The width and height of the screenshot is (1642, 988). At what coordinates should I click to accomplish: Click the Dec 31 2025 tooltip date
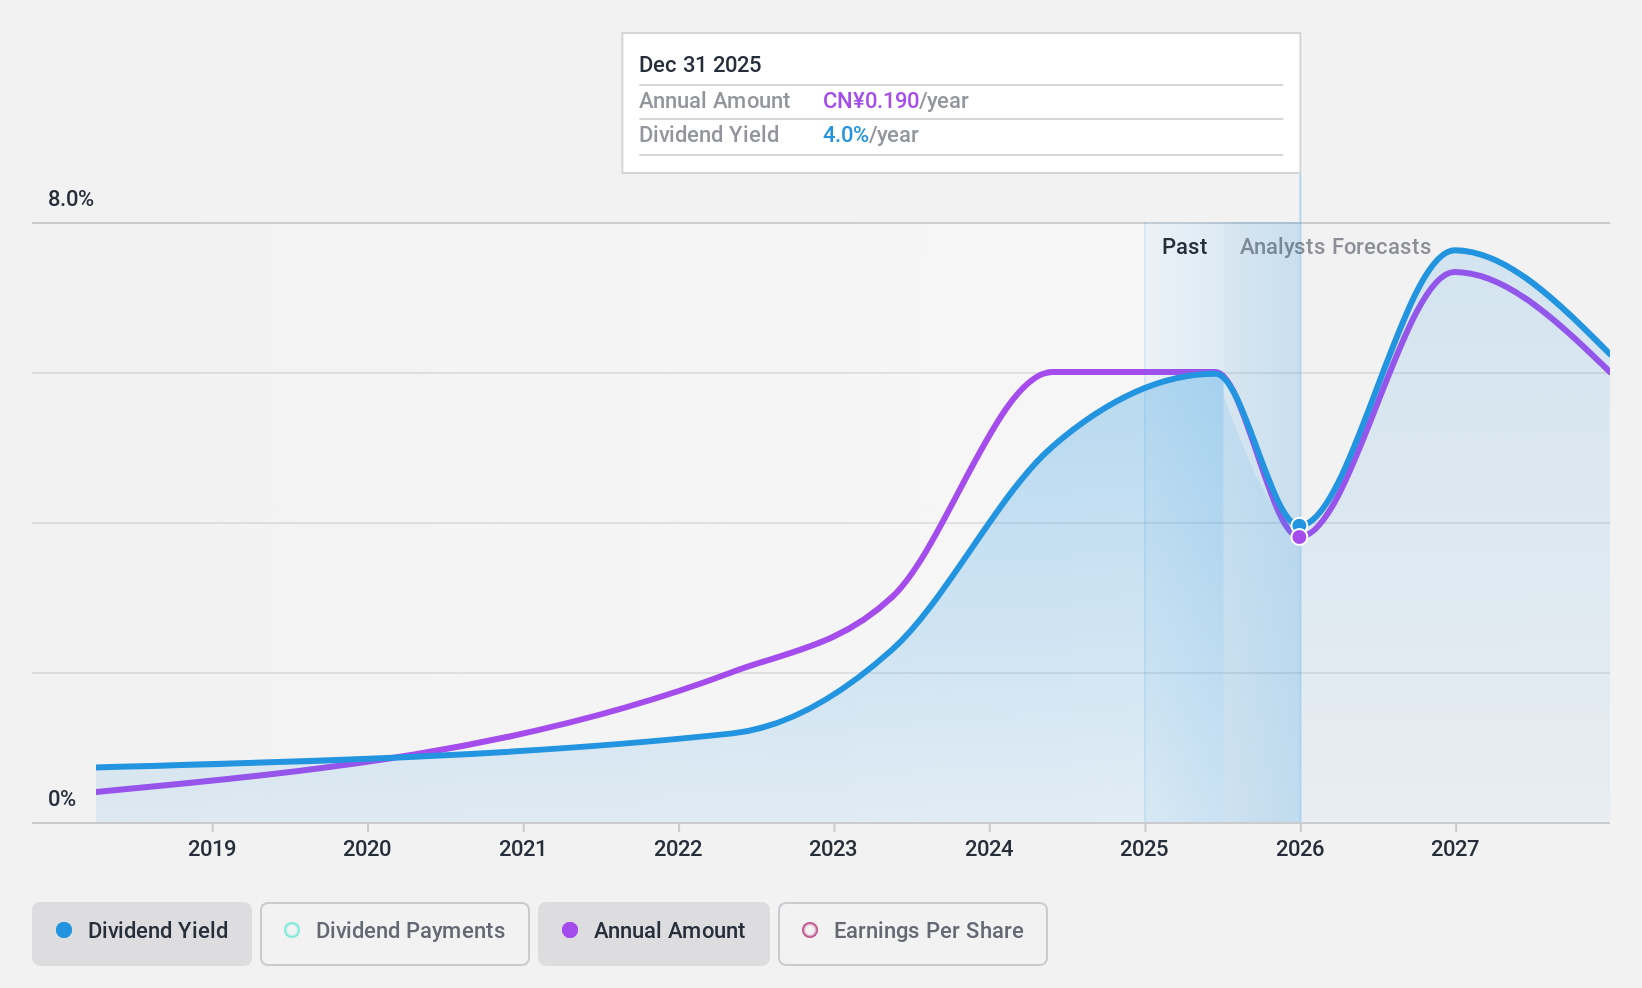coord(700,65)
